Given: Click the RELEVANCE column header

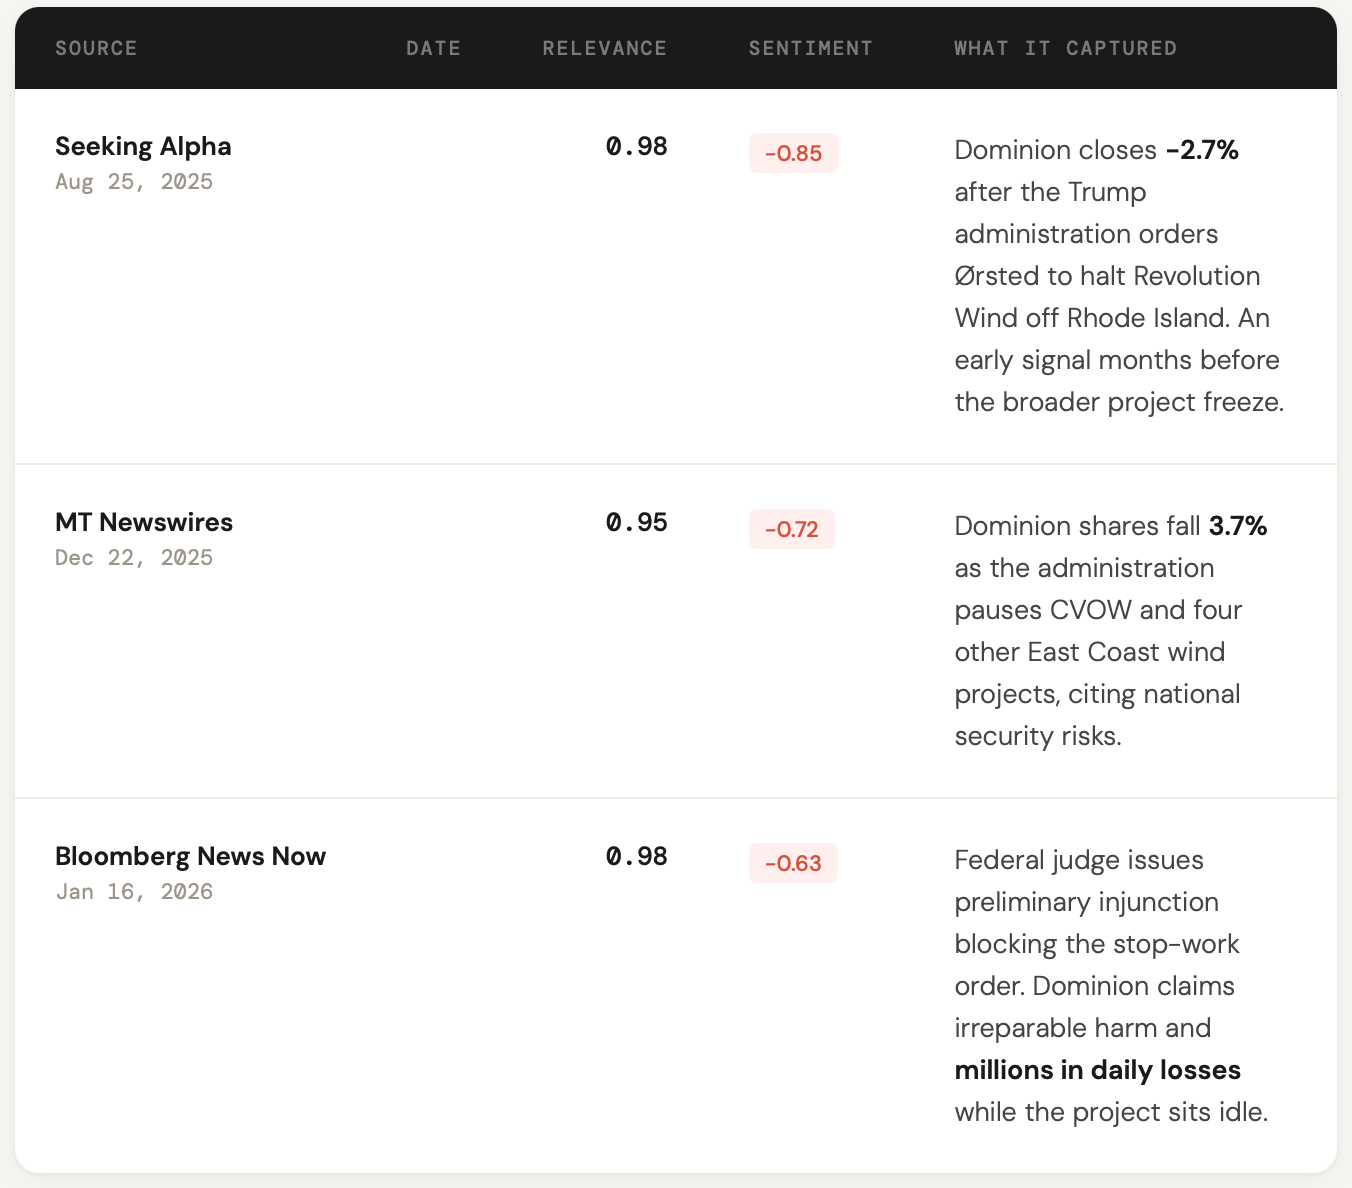Looking at the screenshot, I should (x=604, y=48).
